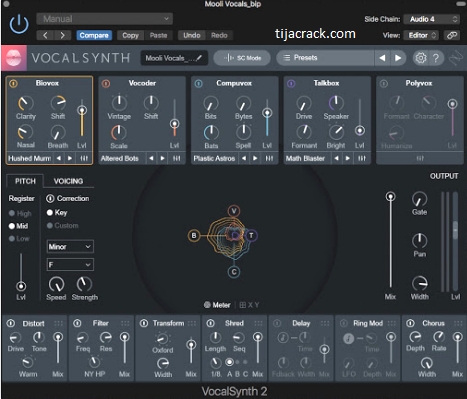The height and width of the screenshot is (399, 467).
Task: Click the Undo button
Action: click(192, 35)
